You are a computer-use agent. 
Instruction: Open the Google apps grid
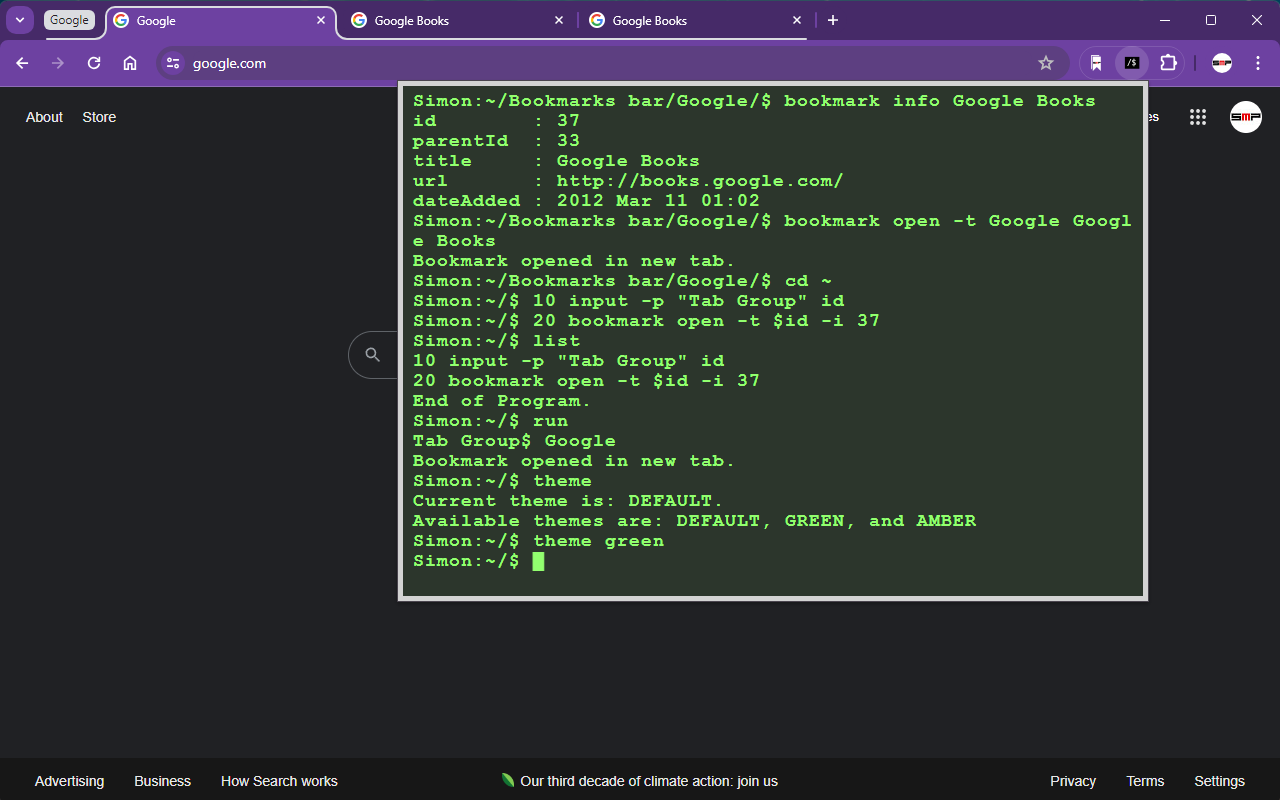coord(1198,117)
